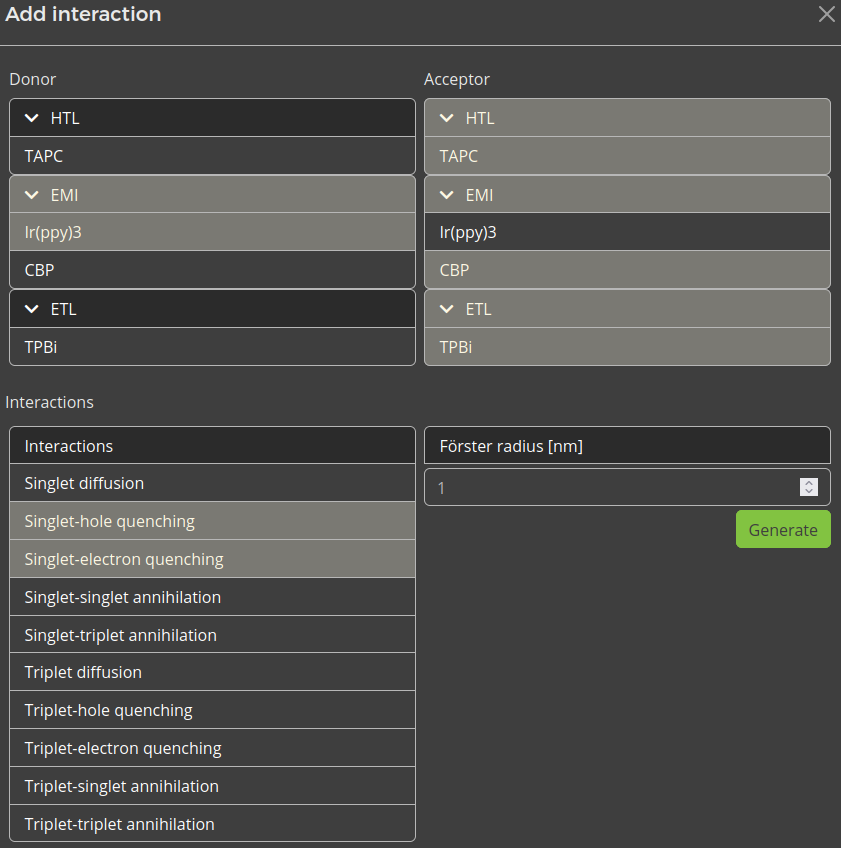This screenshot has width=841, height=848.
Task: Collapse the Acceptor HTL group chevron
Action: click(447, 118)
